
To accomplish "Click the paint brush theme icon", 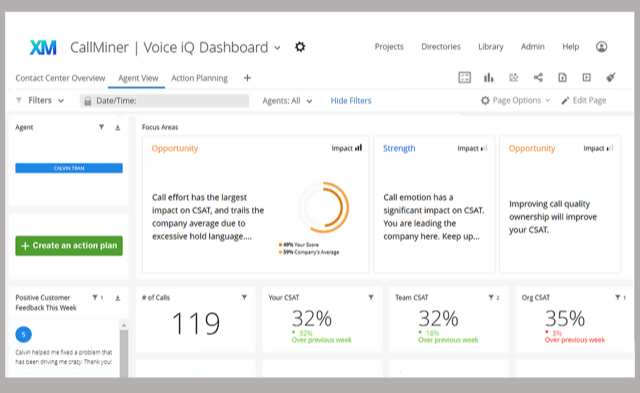I will coord(611,77).
